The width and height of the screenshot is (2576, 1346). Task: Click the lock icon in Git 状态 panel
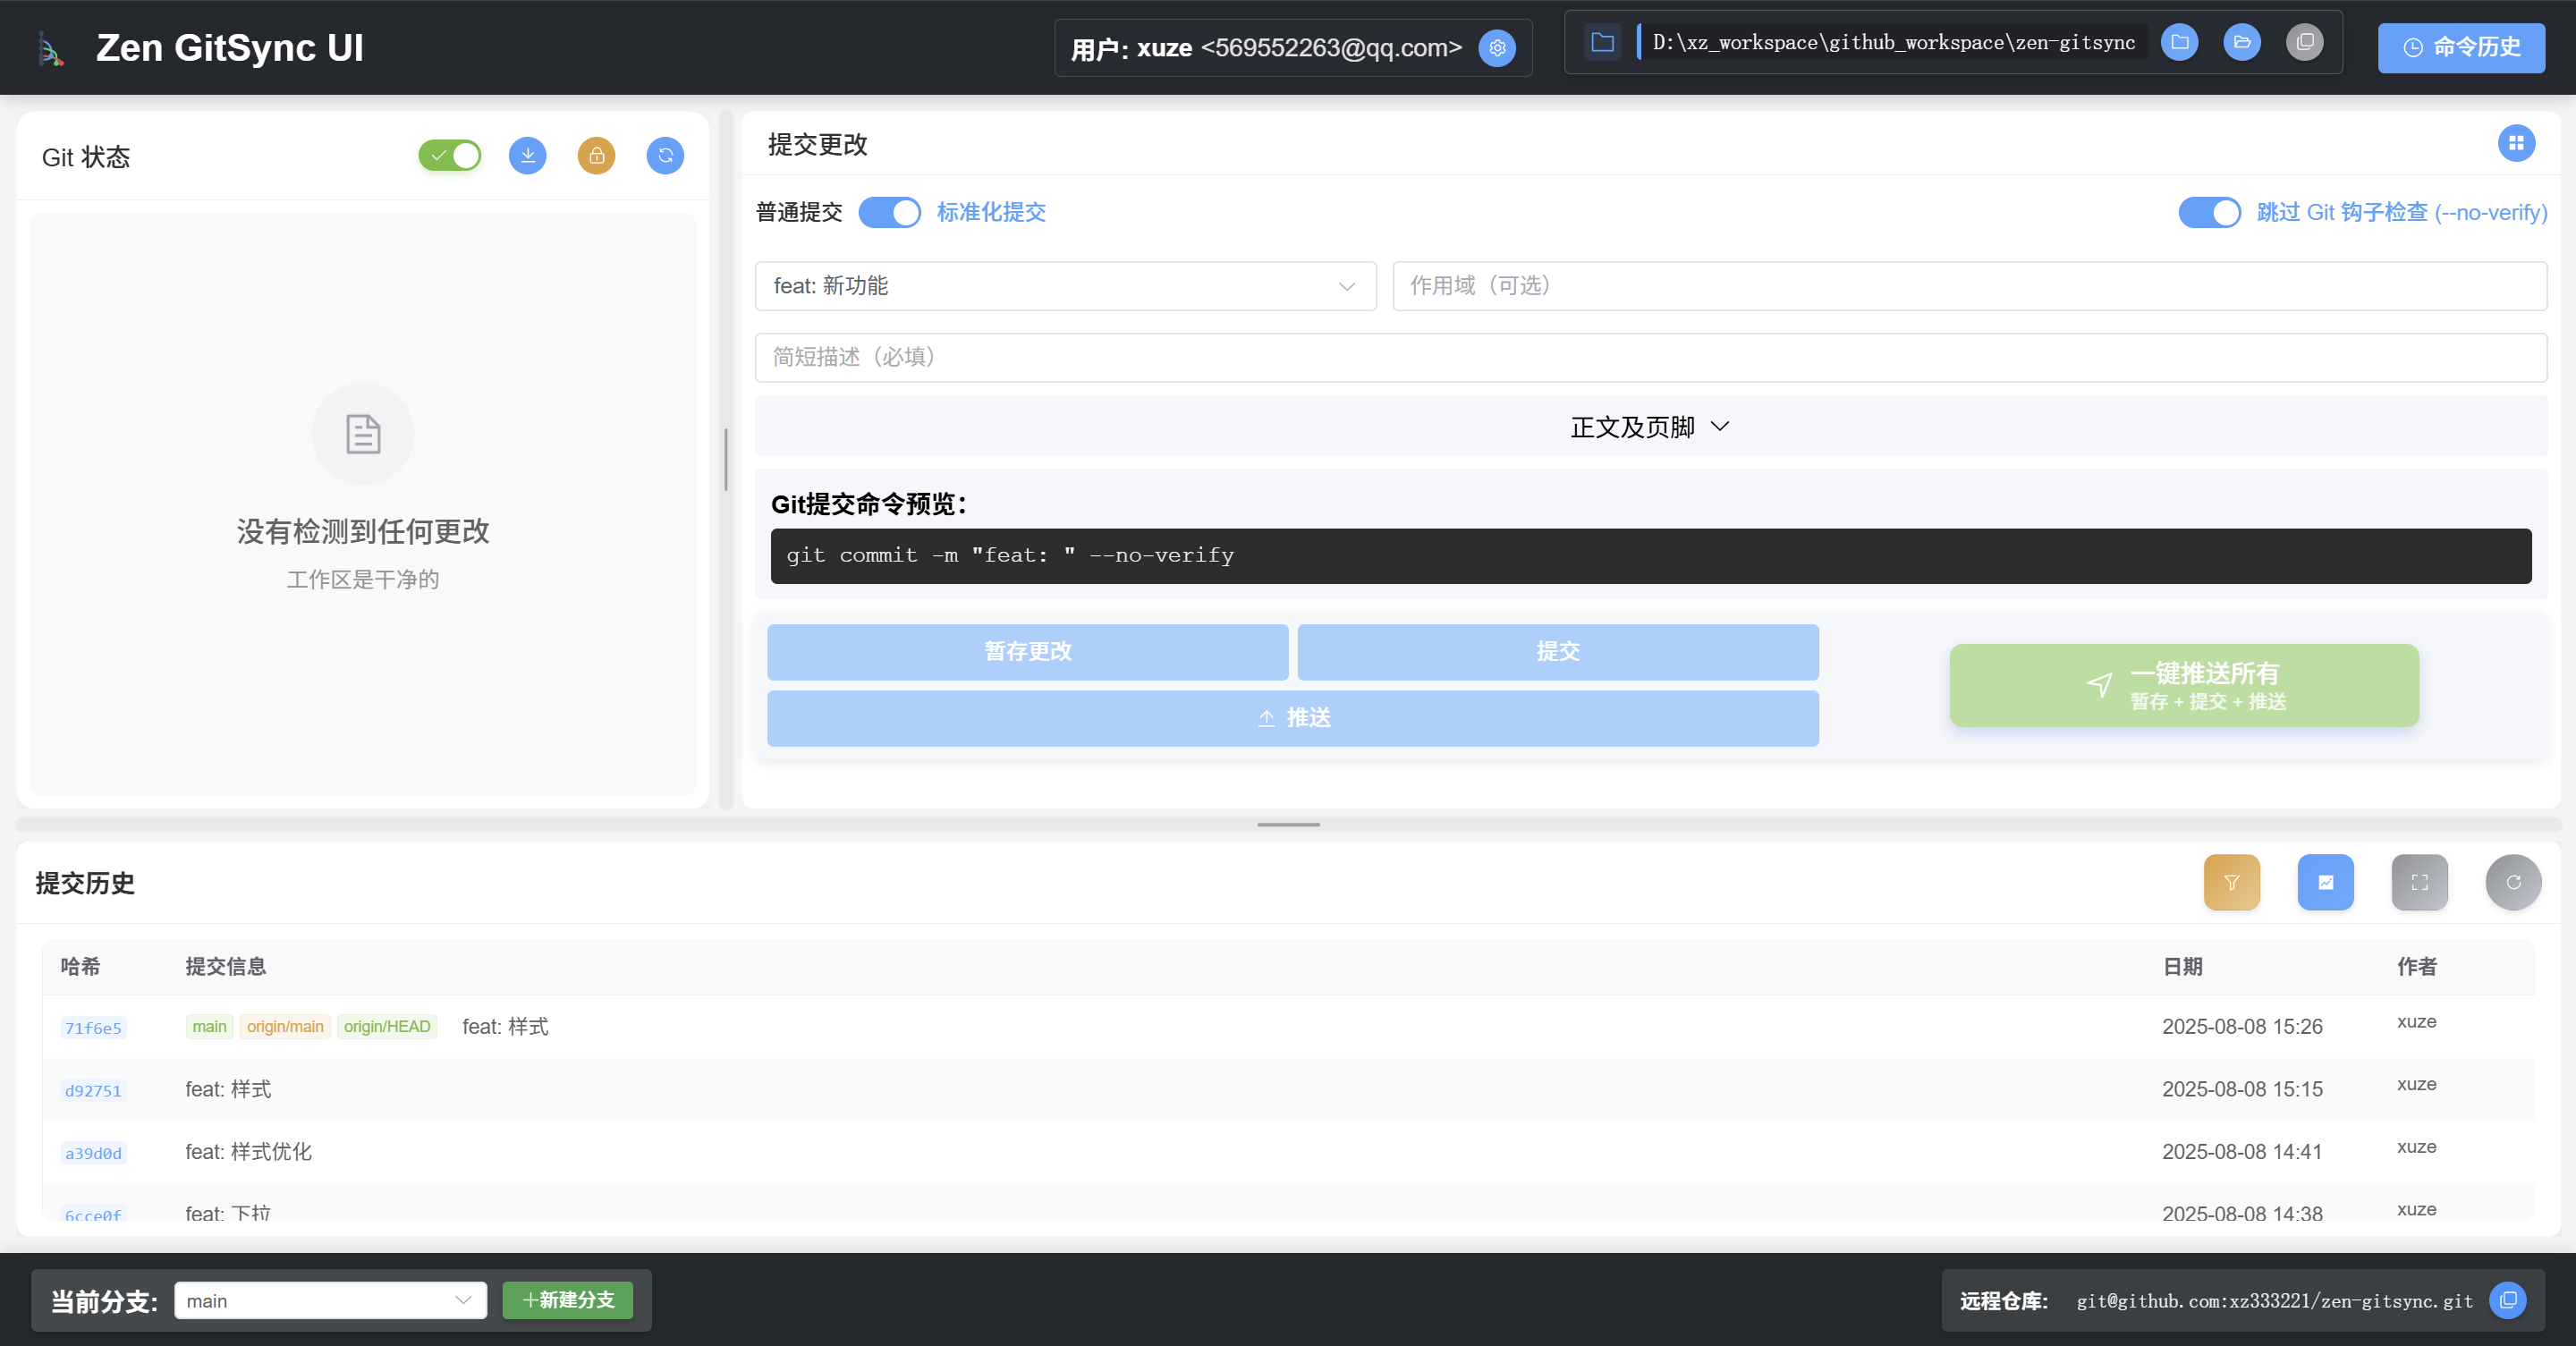[596, 156]
